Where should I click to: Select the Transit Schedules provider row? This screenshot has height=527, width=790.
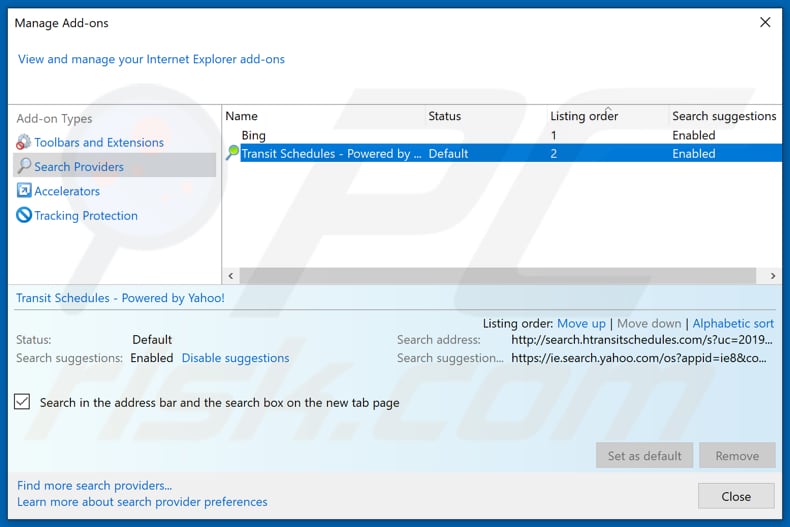point(502,153)
